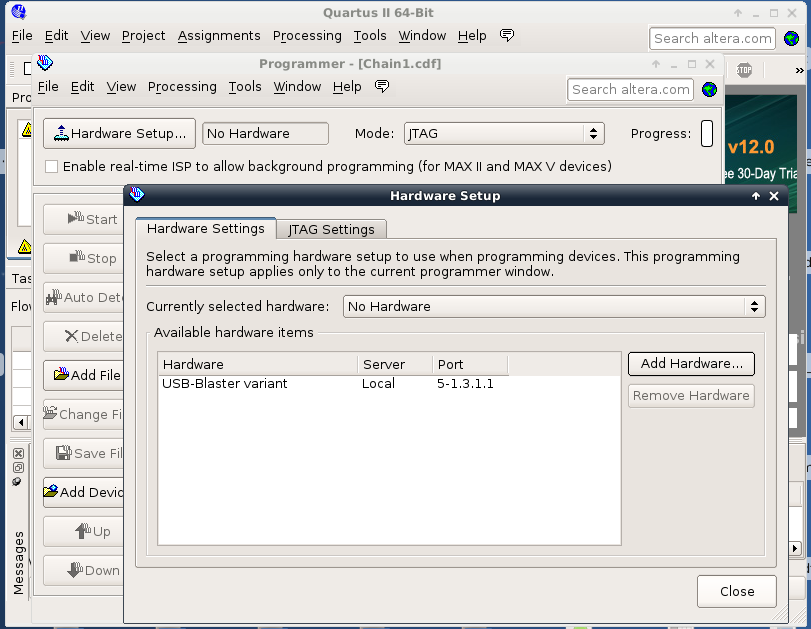Image resolution: width=811 pixels, height=629 pixels.
Task: Click the Add Hardware... button
Action: (x=691, y=363)
